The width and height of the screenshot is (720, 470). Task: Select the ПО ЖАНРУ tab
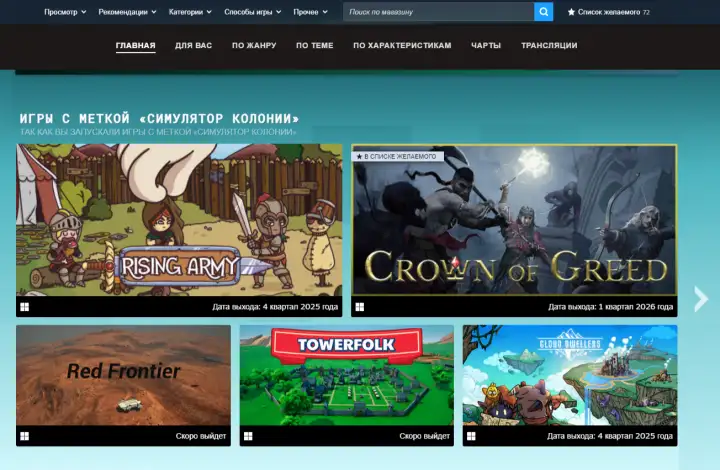point(254,46)
